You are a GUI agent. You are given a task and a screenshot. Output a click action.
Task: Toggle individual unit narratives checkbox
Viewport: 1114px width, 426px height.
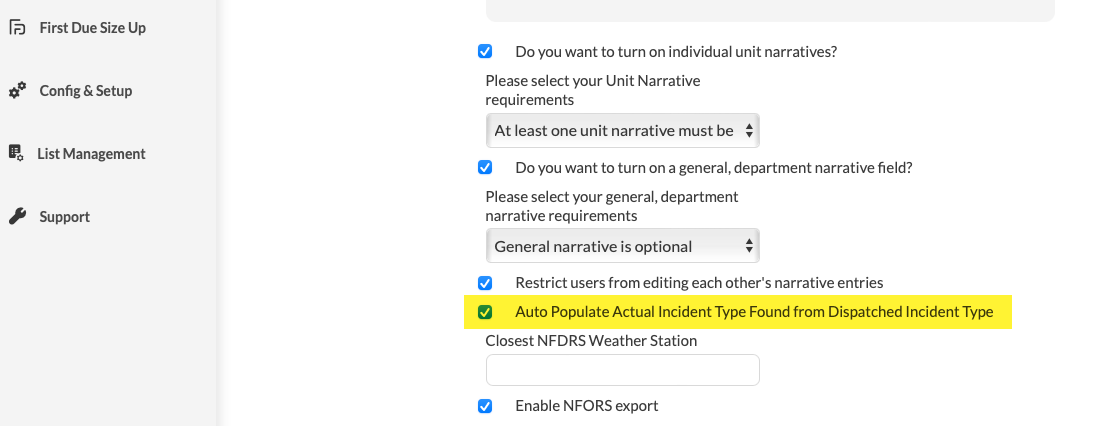tap(485, 51)
